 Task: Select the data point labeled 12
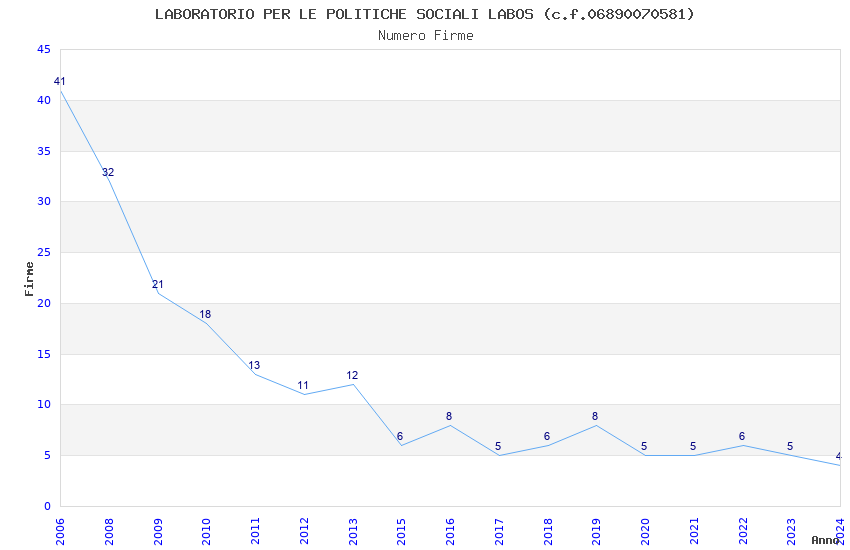pyautogui.click(x=352, y=375)
